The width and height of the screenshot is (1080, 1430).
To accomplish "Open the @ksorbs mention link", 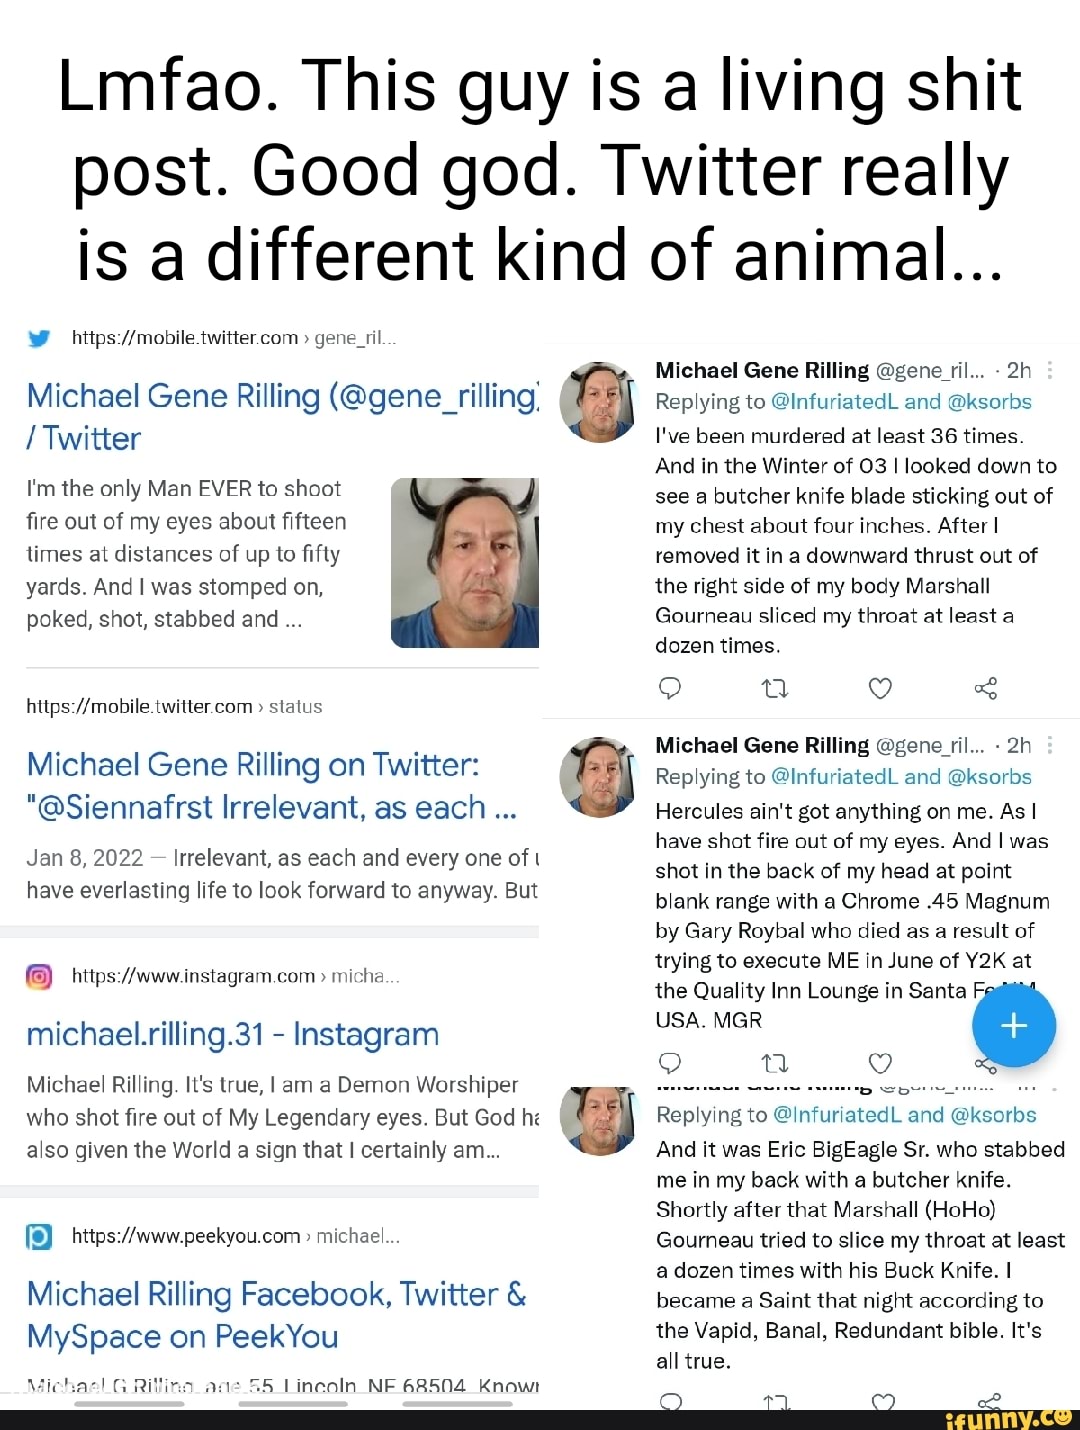I will [992, 401].
